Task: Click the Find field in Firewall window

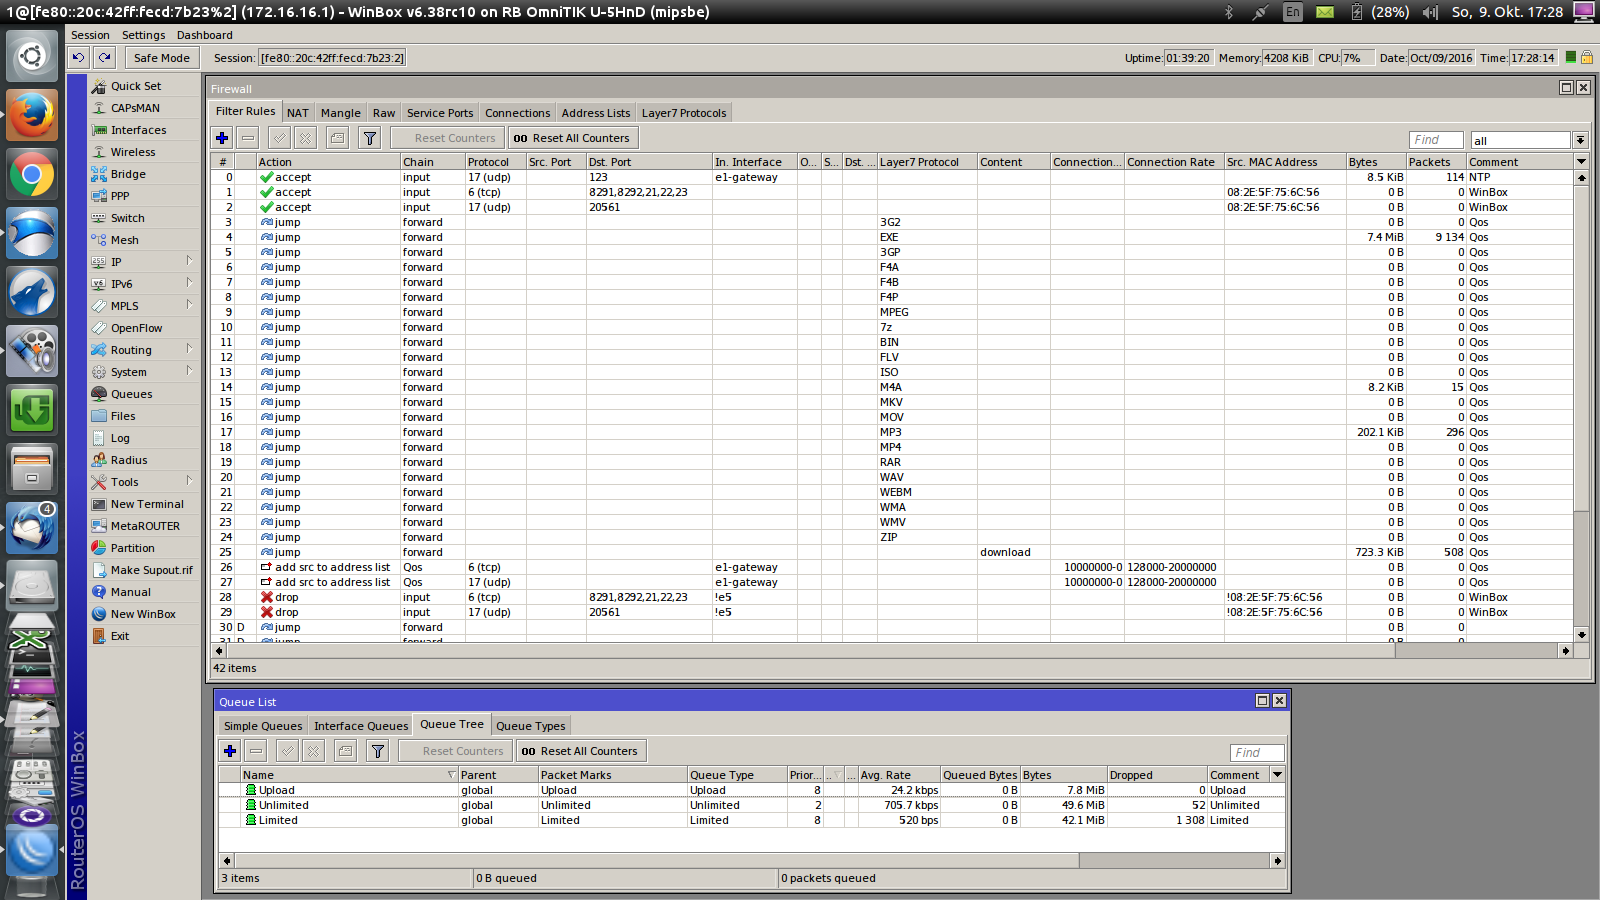Action: (x=1436, y=140)
